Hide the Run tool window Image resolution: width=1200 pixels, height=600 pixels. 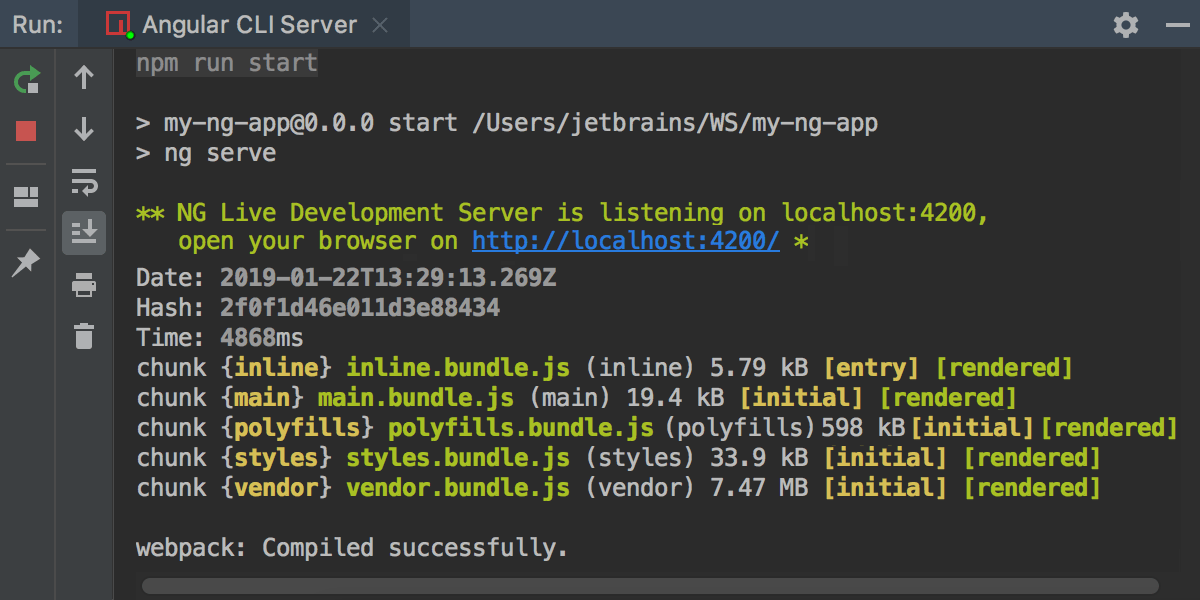tap(1177, 24)
